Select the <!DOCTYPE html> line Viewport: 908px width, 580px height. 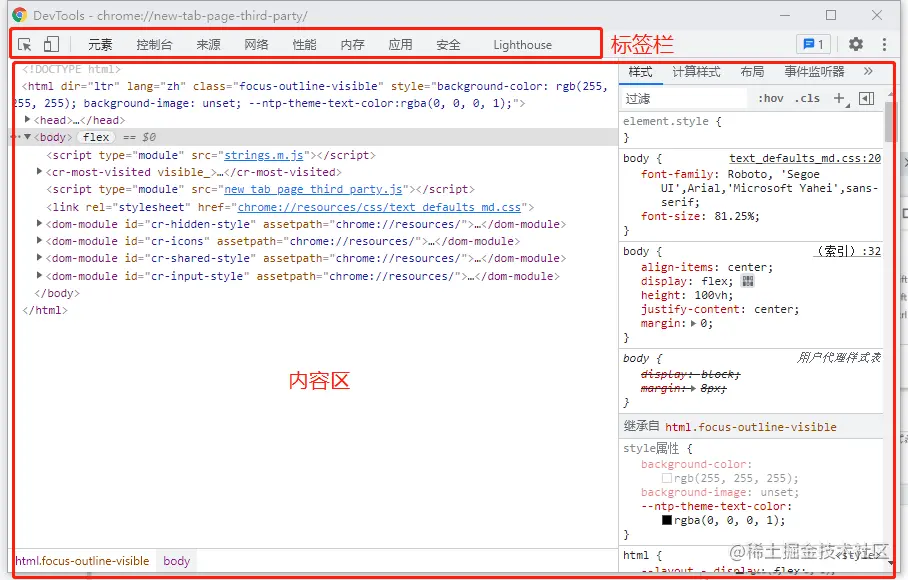pos(72,69)
